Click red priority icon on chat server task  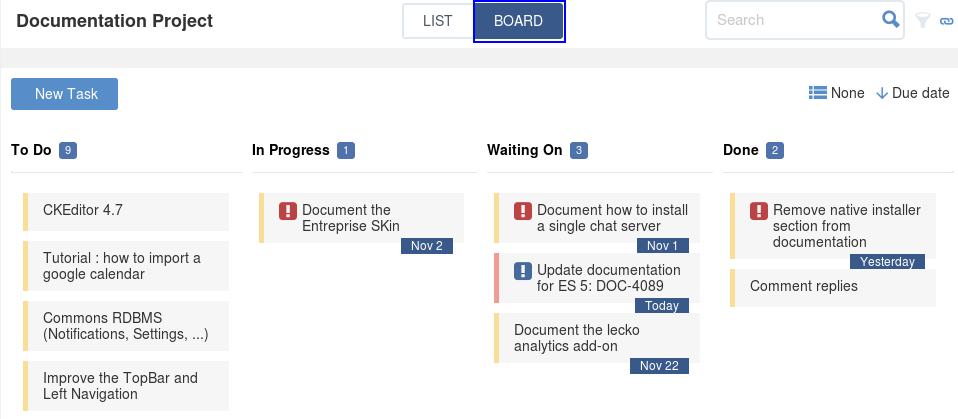[x=523, y=211]
